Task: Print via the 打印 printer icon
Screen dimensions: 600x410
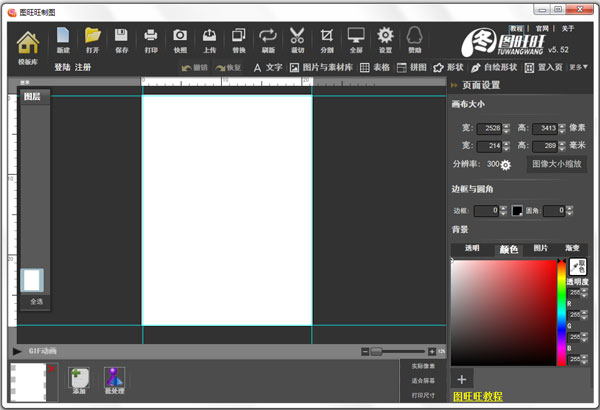Action: click(x=151, y=40)
